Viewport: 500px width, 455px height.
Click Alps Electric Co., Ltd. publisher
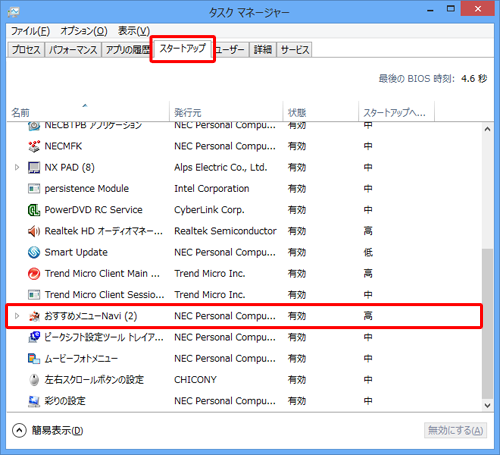pyautogui.click(x=221, y=167)
